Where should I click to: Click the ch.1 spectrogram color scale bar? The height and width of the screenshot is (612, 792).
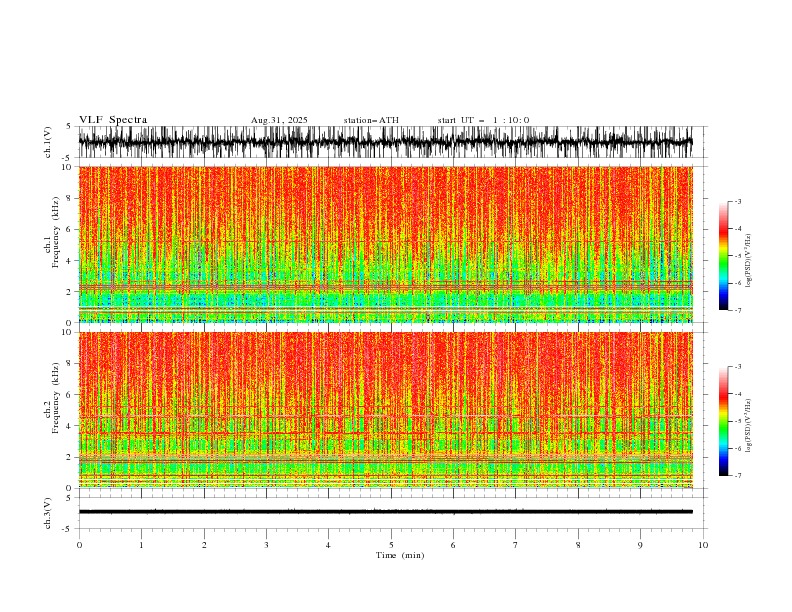coord(723,255)
